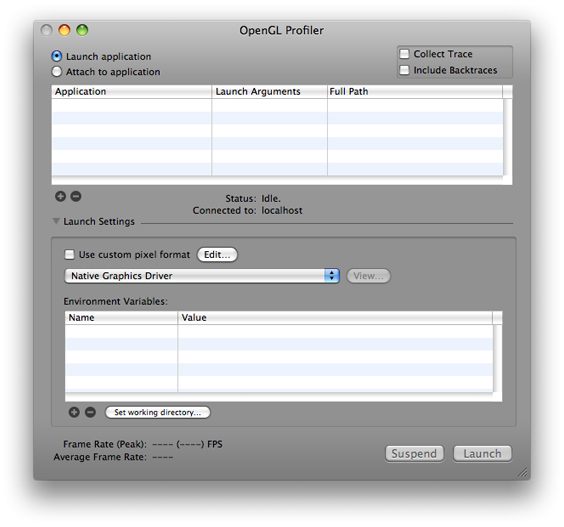Select the Attach to application radio button

pos(57,72)
